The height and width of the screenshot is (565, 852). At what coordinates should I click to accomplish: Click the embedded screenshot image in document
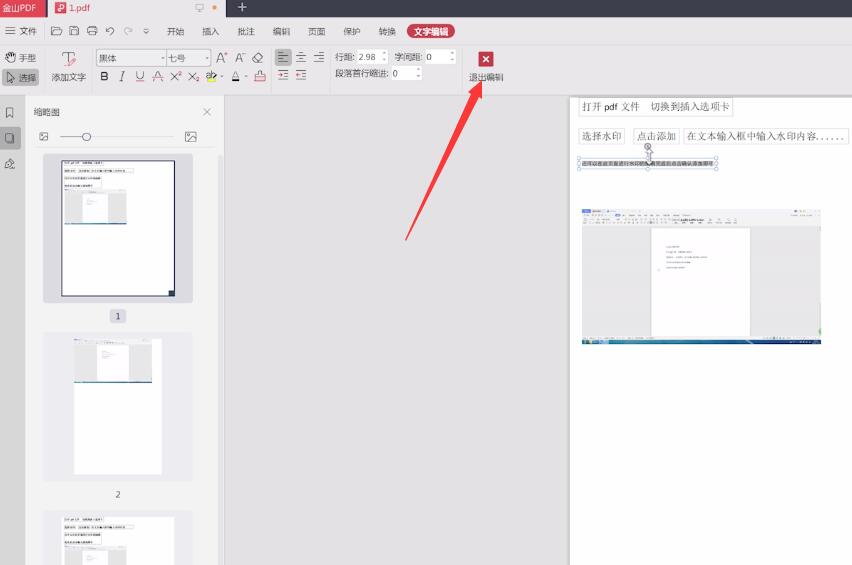(x=701, y=277)
